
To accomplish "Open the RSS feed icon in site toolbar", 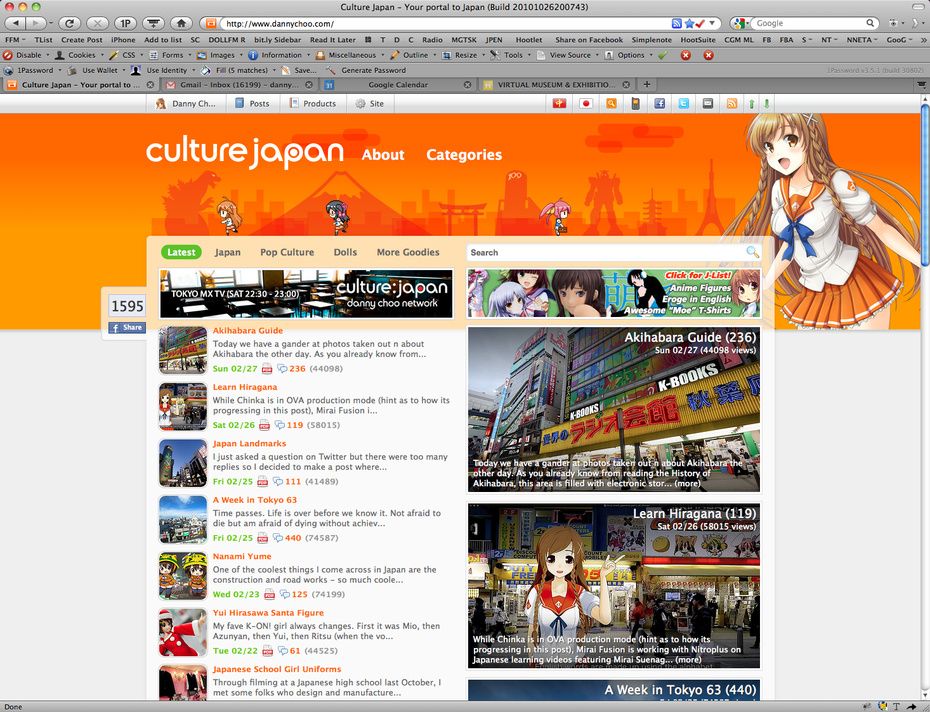I will (x=731, y=103).
